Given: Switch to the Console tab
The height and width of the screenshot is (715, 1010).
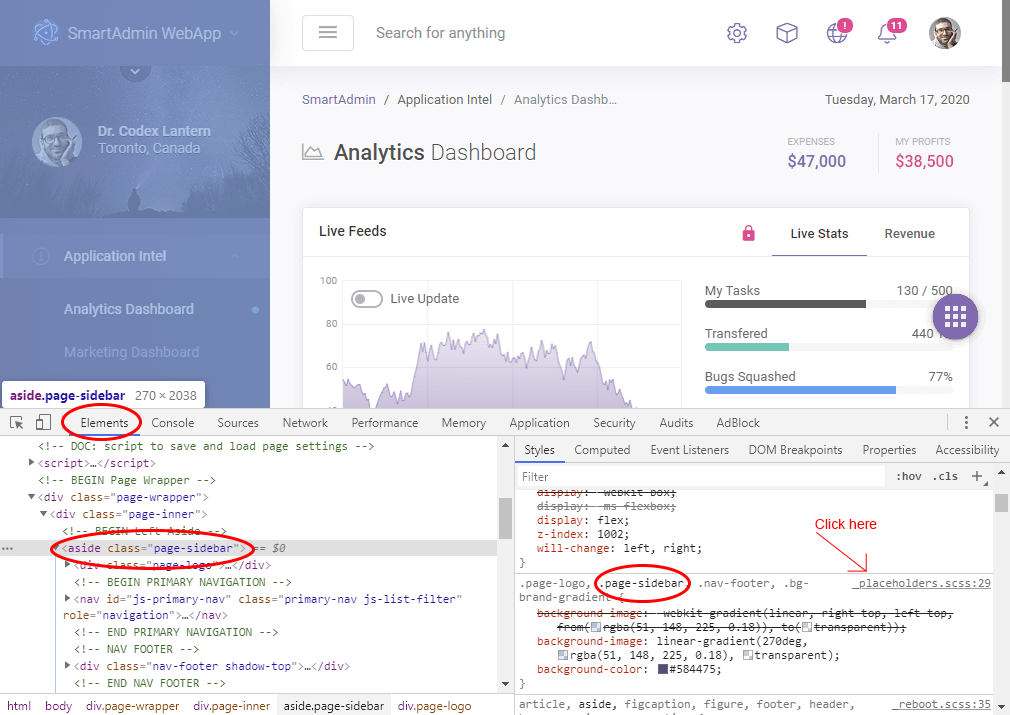Looking at the screenshot, I should (x=173, y=423).
